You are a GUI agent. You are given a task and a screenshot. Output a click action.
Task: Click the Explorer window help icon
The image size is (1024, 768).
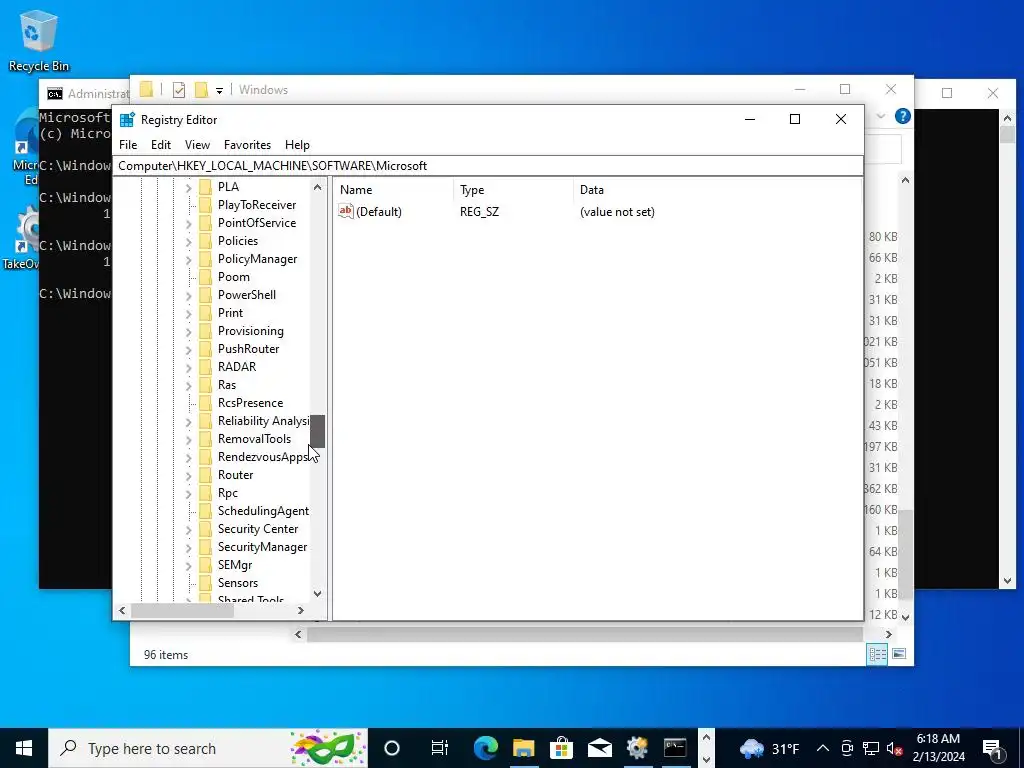903,116
